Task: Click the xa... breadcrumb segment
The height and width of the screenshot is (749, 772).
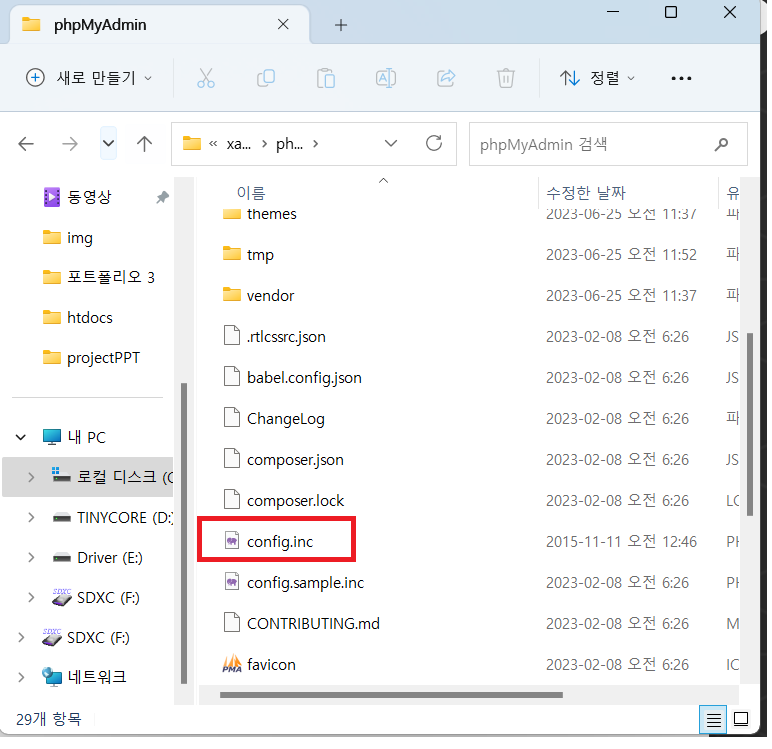Action: click(238, 144)
